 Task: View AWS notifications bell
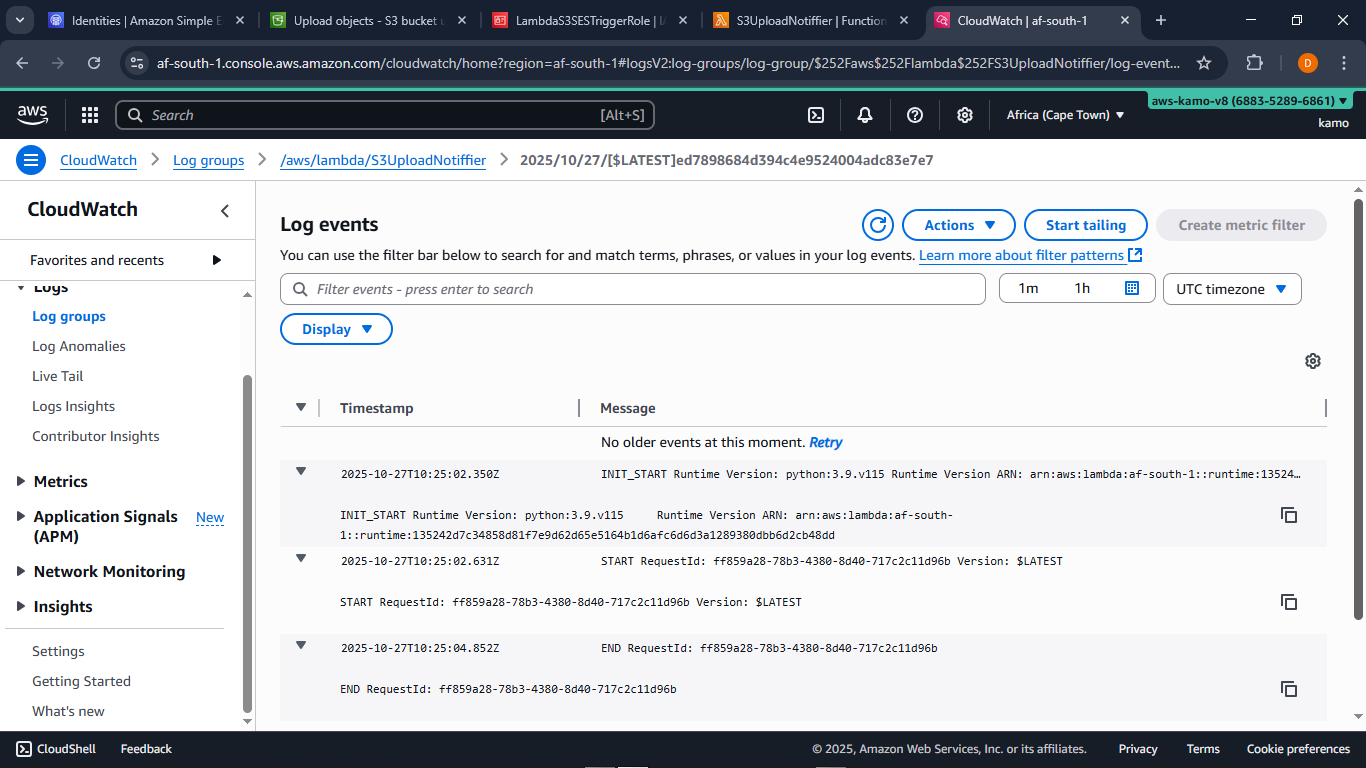click(x=864, y=114)
